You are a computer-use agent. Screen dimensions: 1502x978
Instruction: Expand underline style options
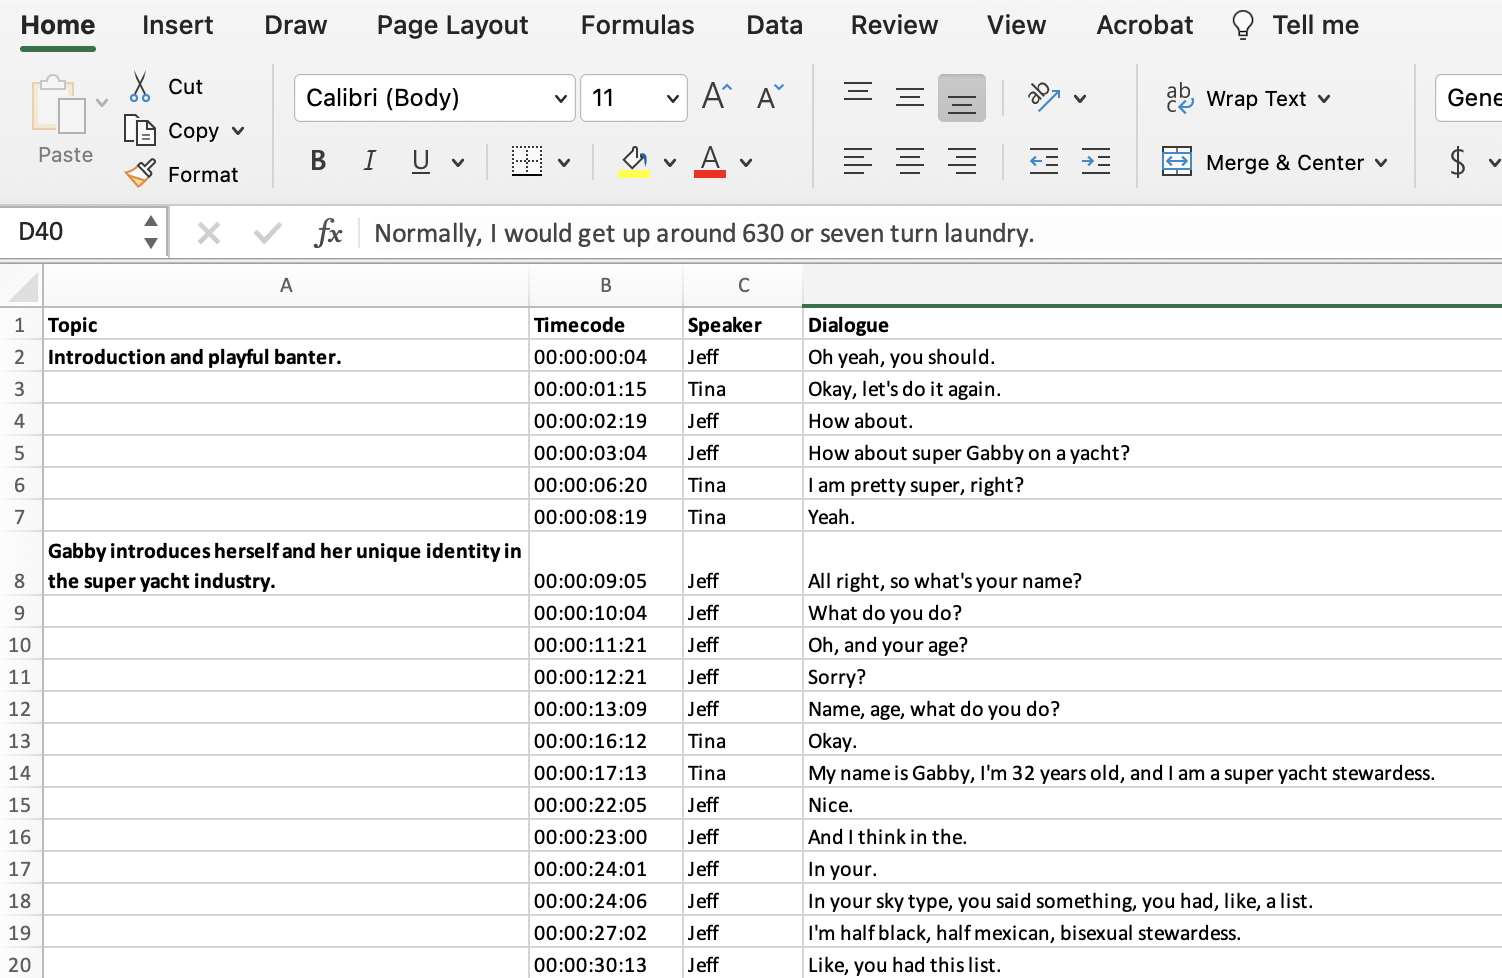(458, 162)
